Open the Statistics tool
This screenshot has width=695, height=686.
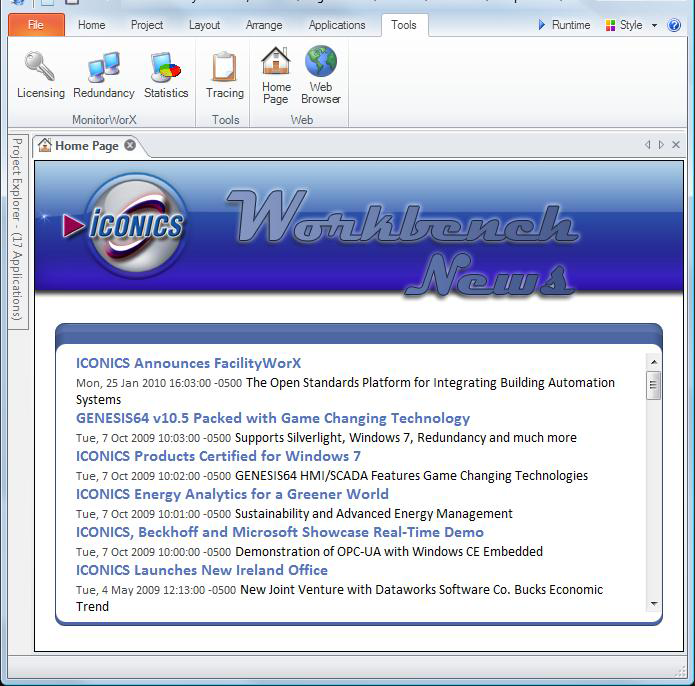pyautogui.click(x=166, y=74)
